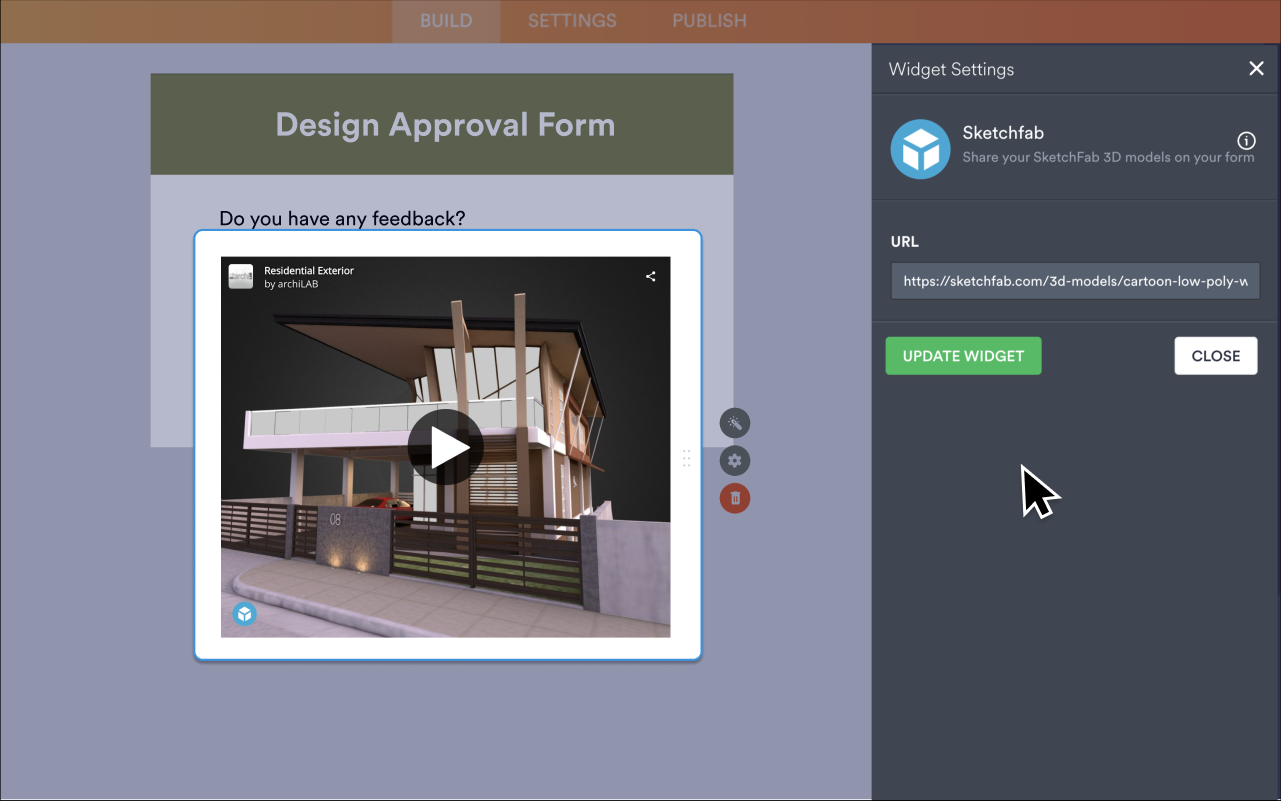Image resolution: width=1281 pixels, height=801 pixels.
Task: Click the UPDATE WIDGET button
Action: click(x=962, y=355)
